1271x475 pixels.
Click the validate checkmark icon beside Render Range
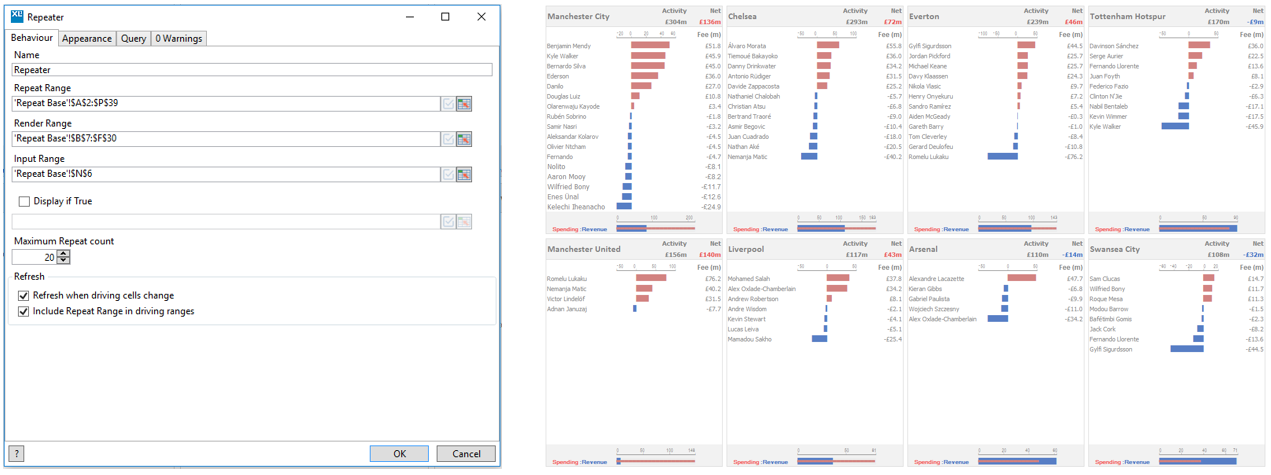[448, 139]
